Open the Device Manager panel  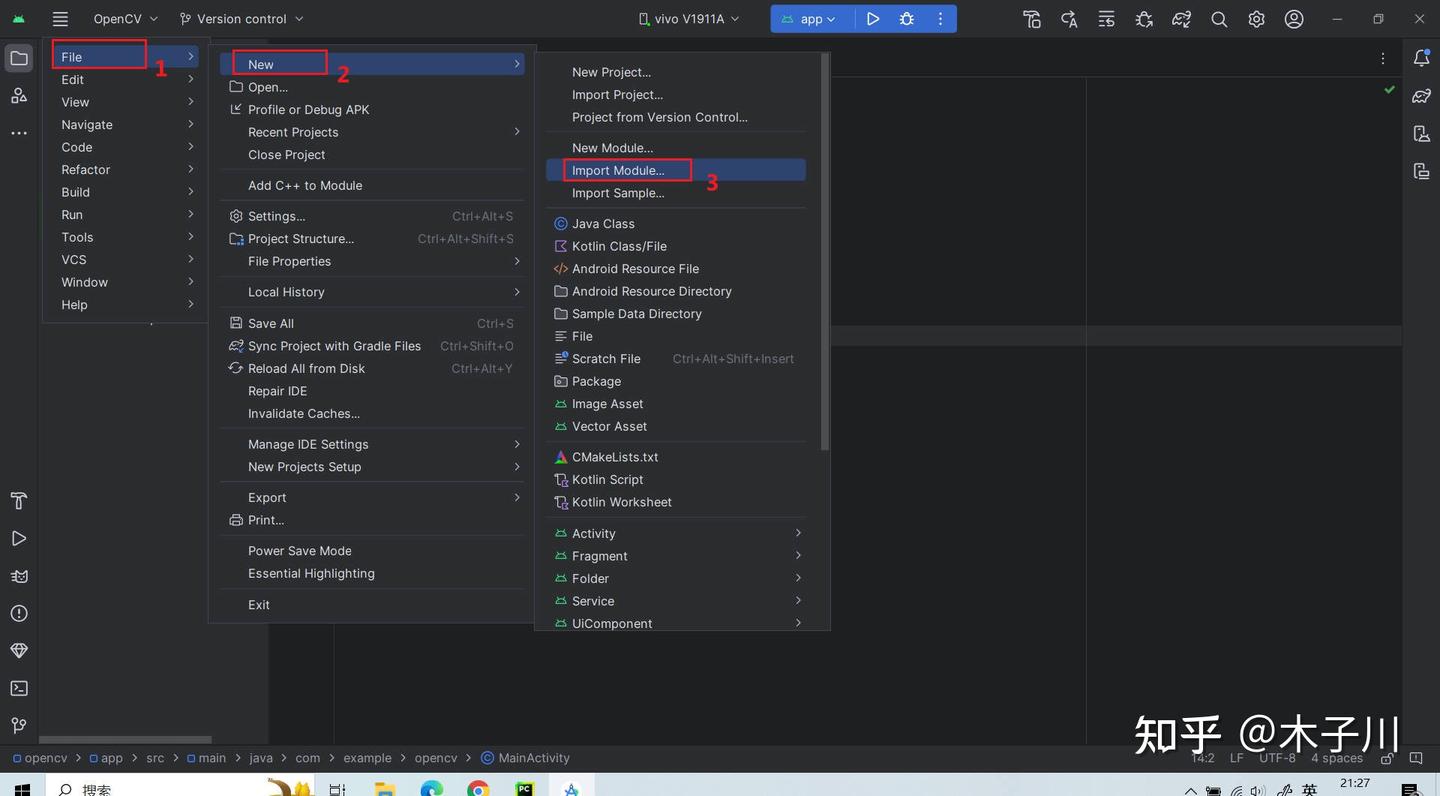(x=1422, y=133)
